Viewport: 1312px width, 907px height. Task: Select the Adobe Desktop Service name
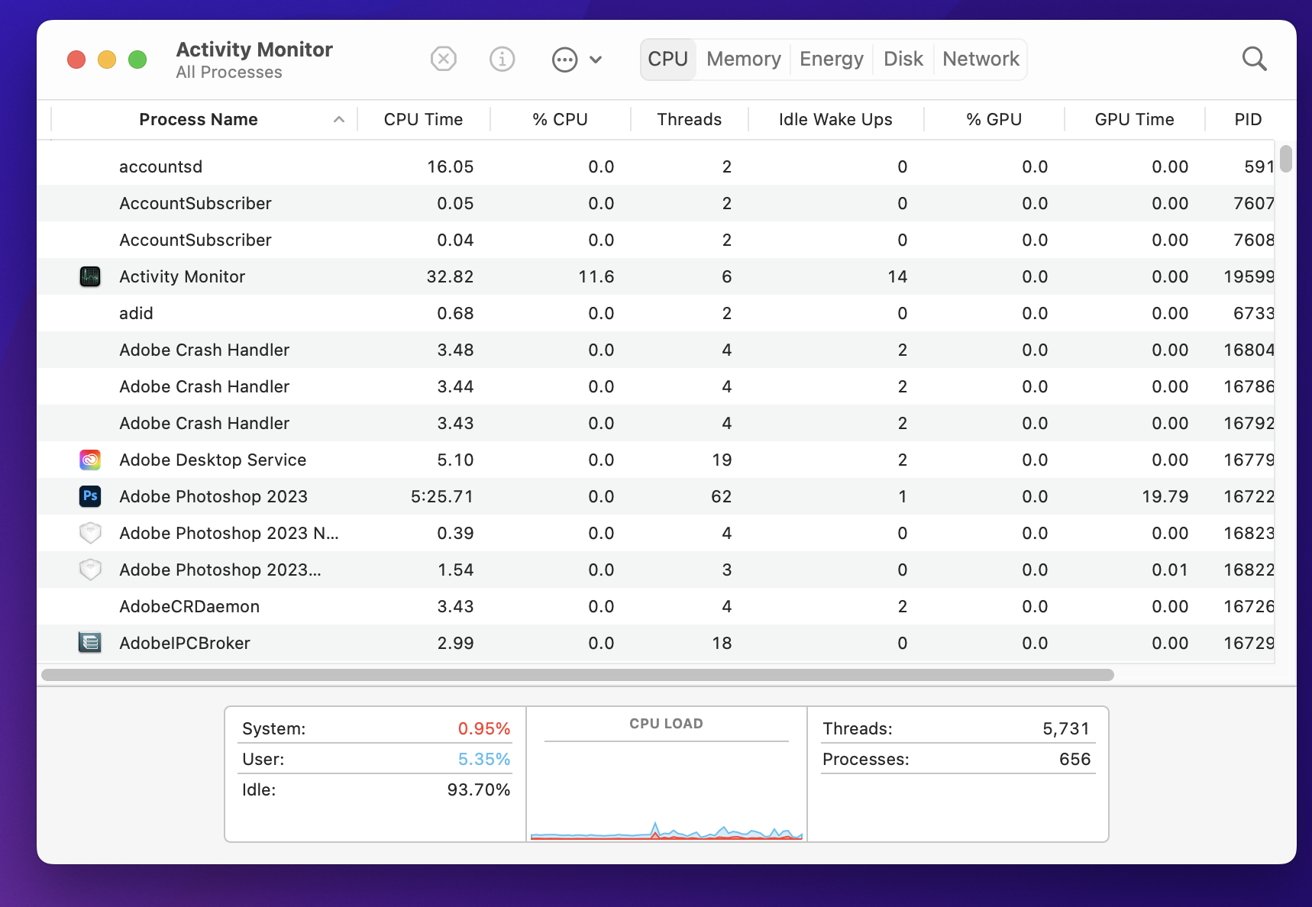point(213,460)
